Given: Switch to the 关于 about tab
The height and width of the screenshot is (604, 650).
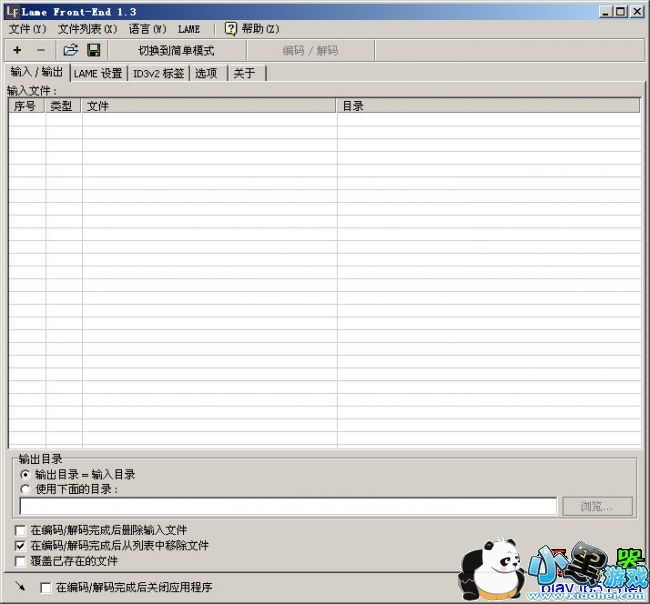Looking at the screenshot, I should tap(245, 73).
